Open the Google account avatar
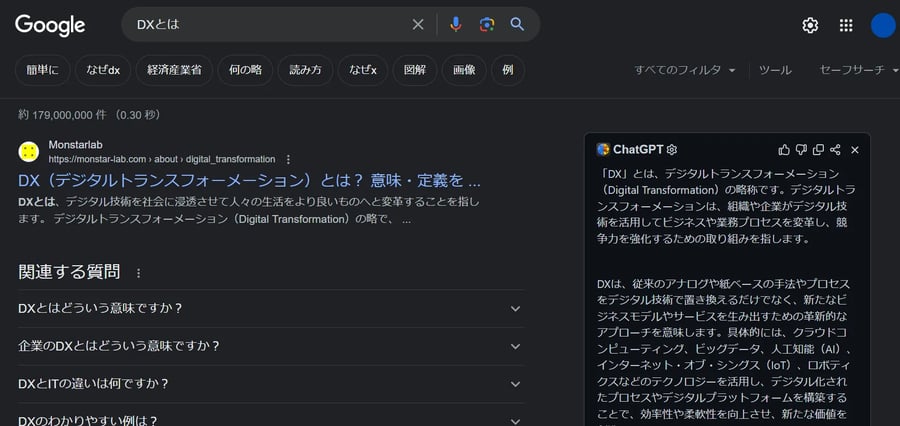Viewport: 900px width, 426px height. [883, 25]
